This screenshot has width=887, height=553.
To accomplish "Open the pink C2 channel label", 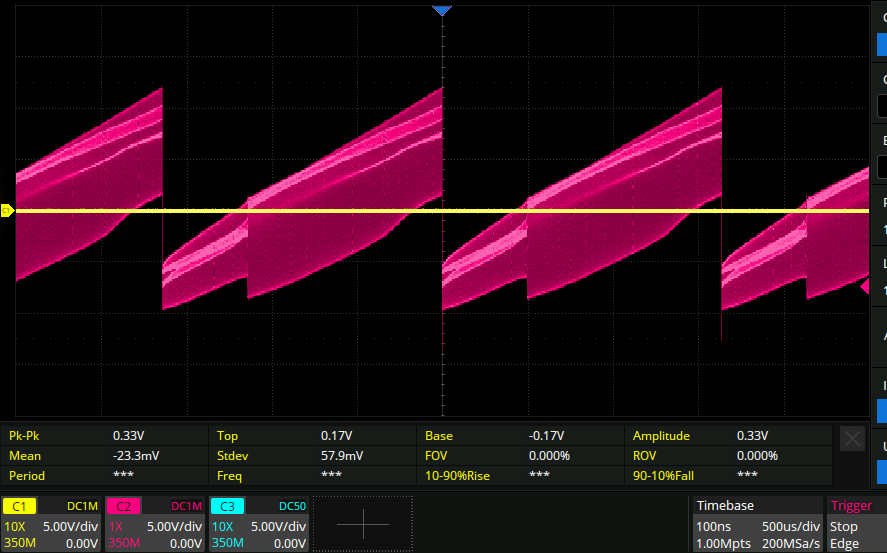I will point(124,507).
